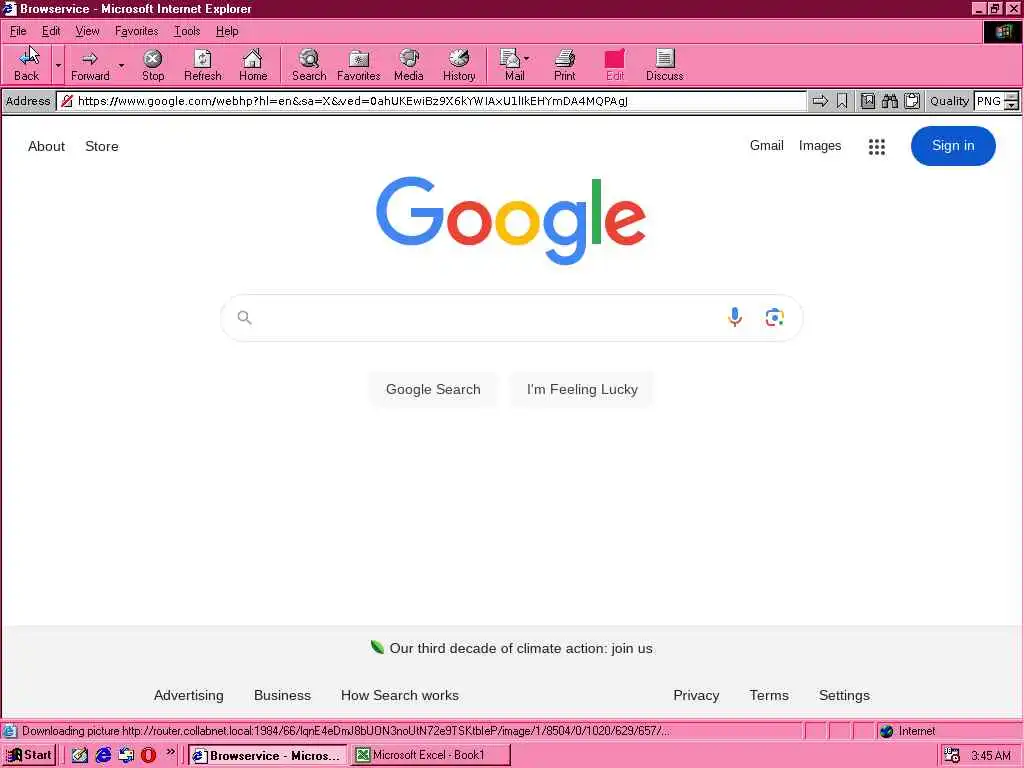
Task: Click the Edit toolbar icon
Action: pos(615,65)
